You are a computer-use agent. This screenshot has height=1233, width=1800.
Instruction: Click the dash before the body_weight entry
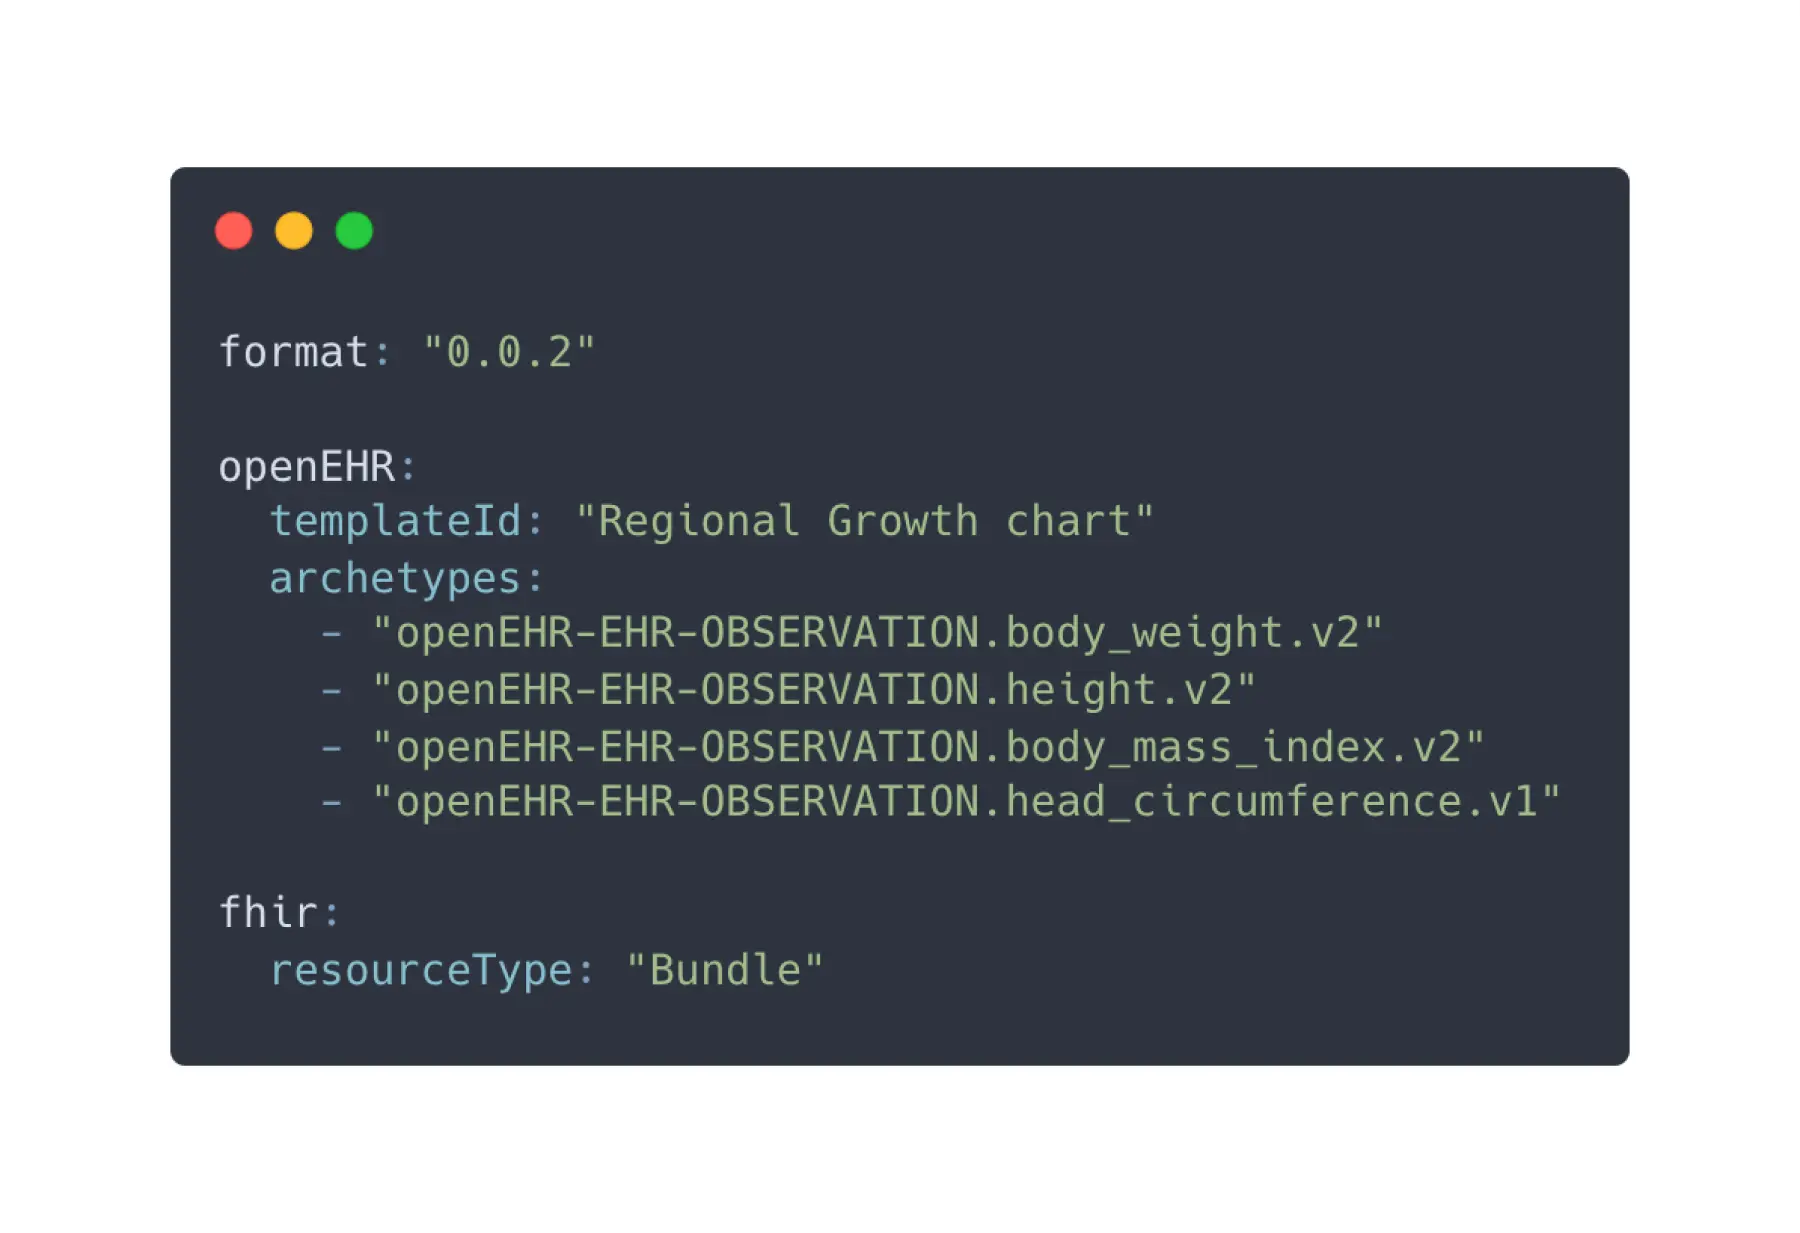(332, 633)
